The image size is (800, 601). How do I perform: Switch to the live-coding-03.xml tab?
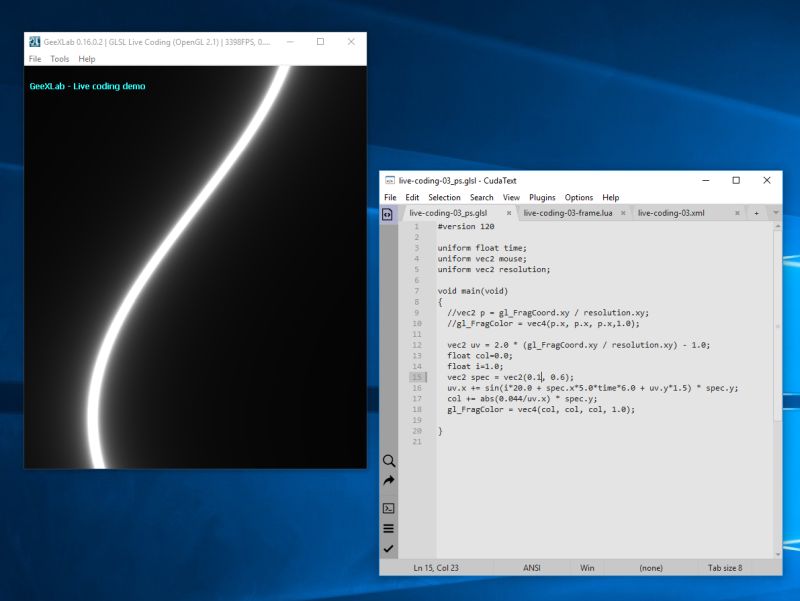[671, 213]
